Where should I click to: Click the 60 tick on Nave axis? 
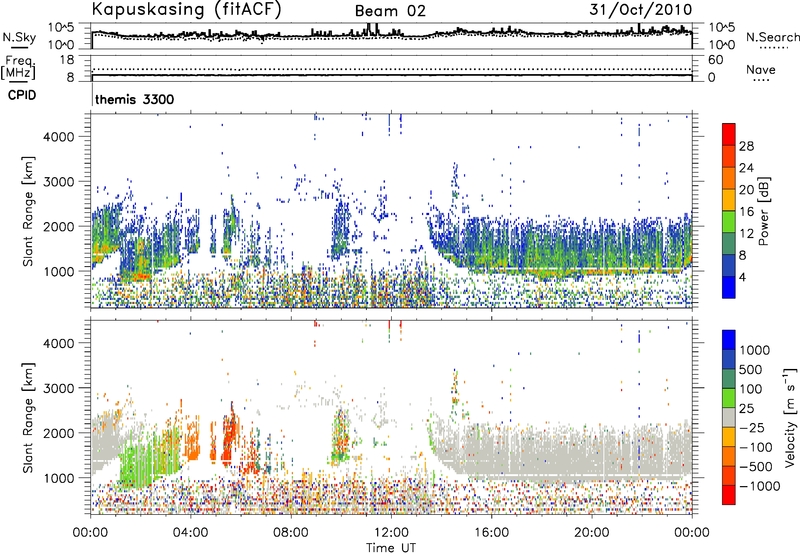(716, 60)
